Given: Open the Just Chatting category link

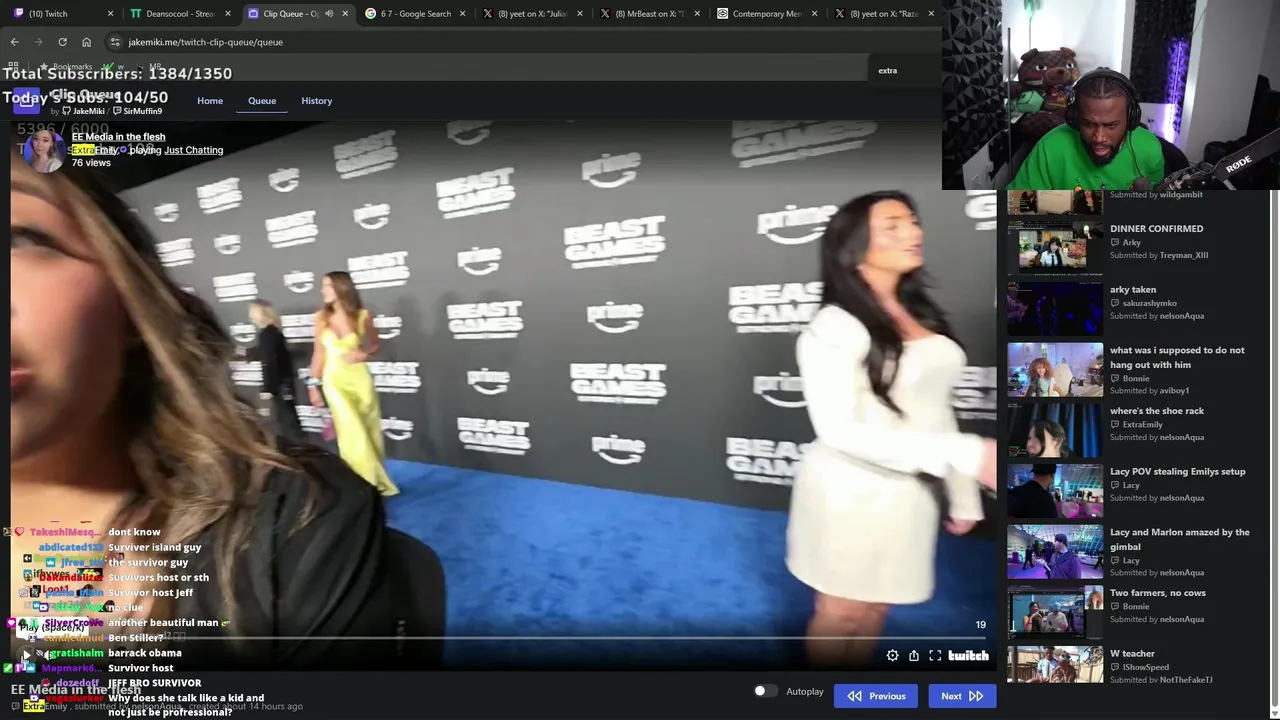Looking at the screenshot, I should (x=194, y=150).
